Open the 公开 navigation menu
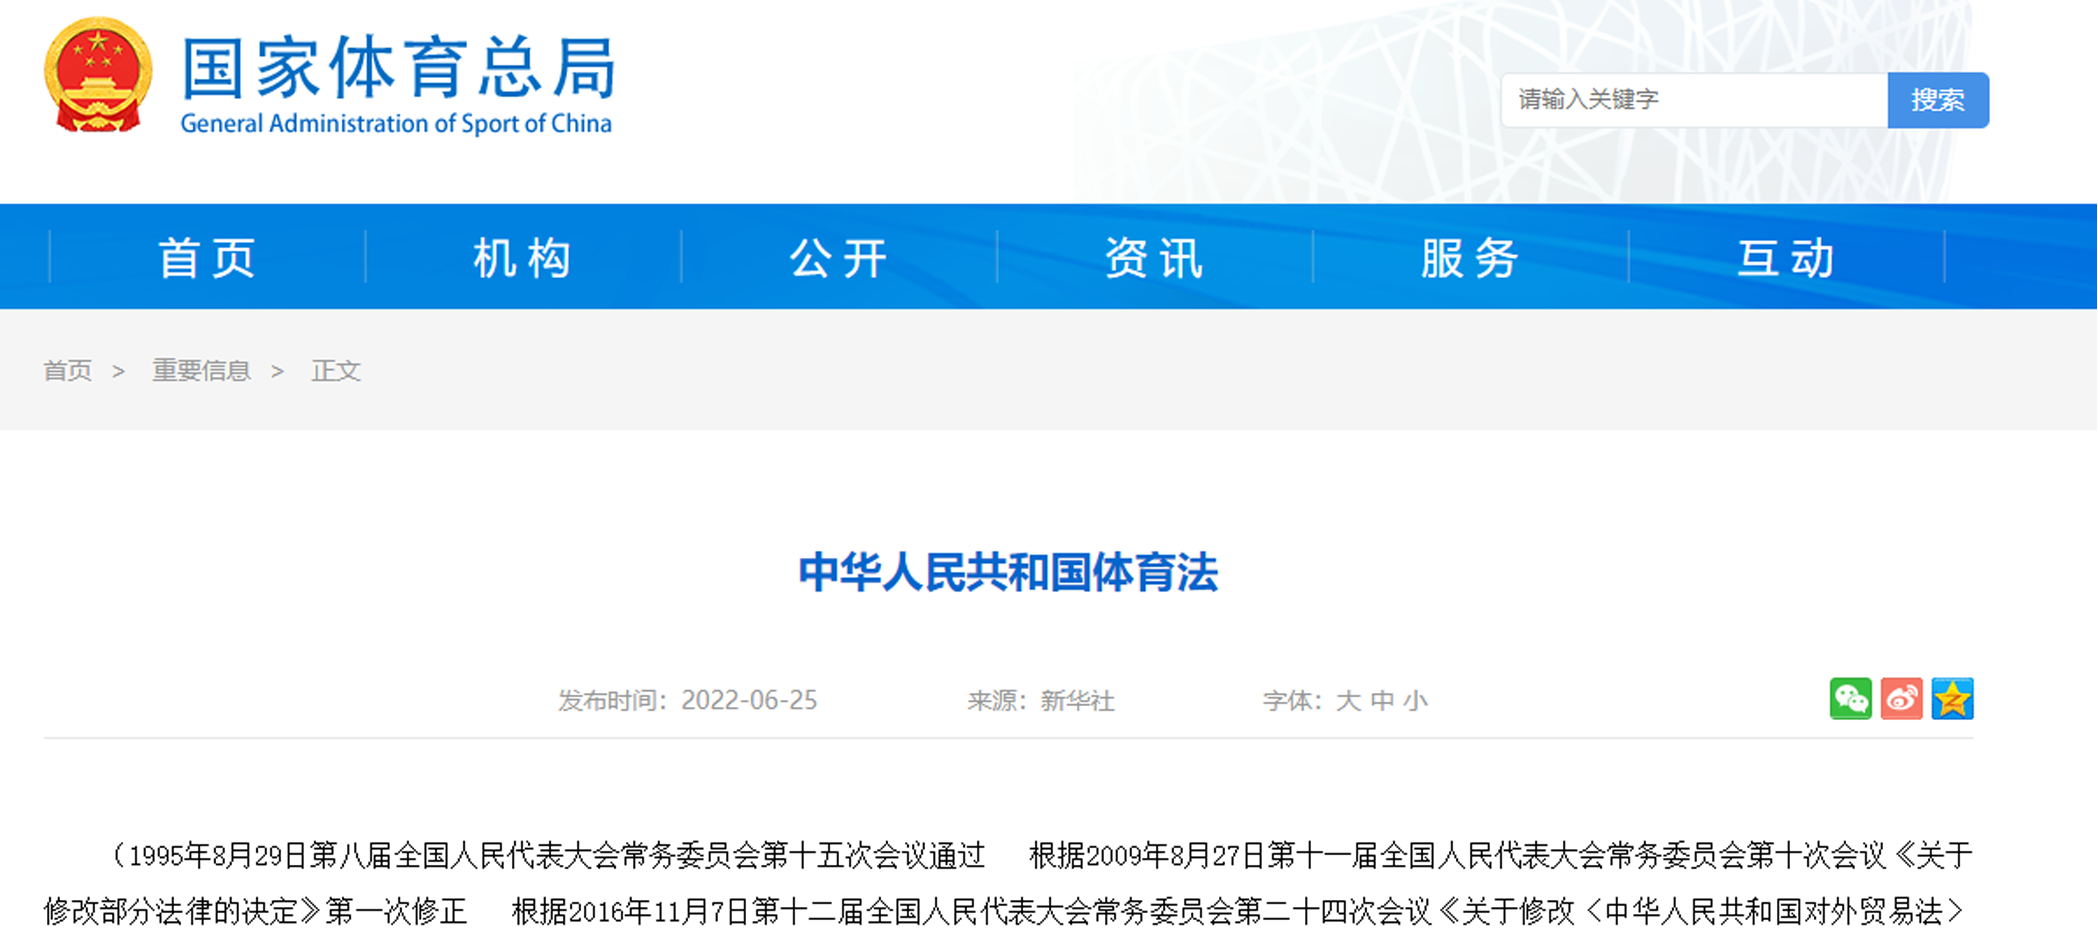This screenshot has height=944, width=2098. pyautogui.click(x=838, y=257)
